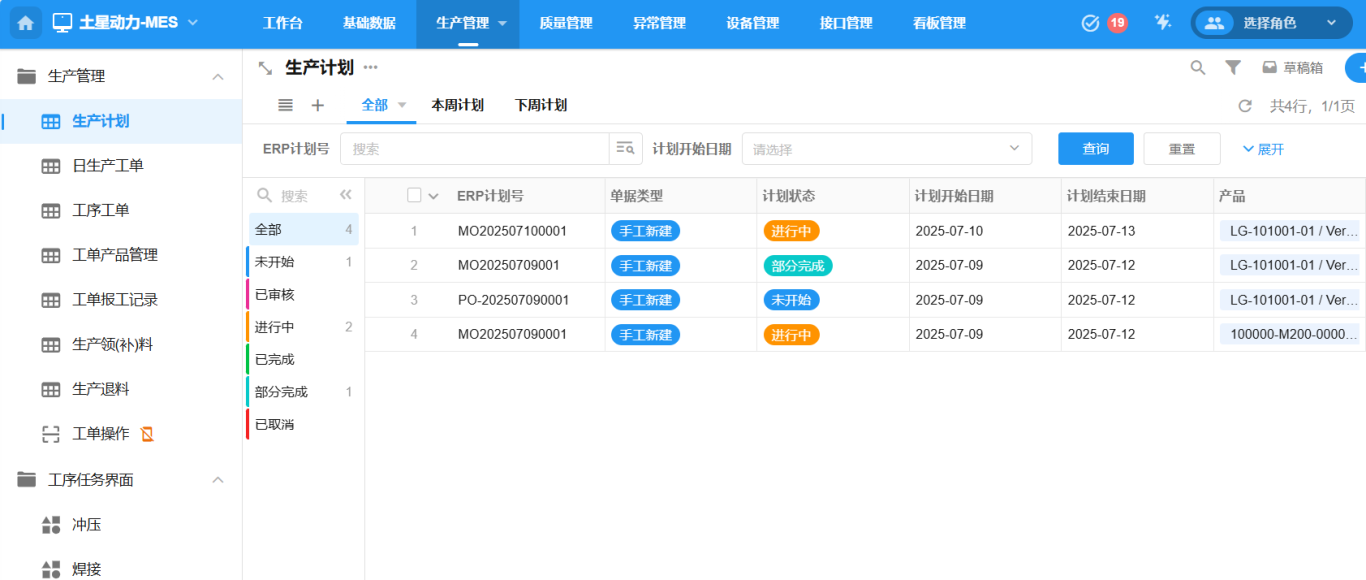1366x580 pixels.
Task: Click the refresh icon beside row count
Action: point(1245,106)
